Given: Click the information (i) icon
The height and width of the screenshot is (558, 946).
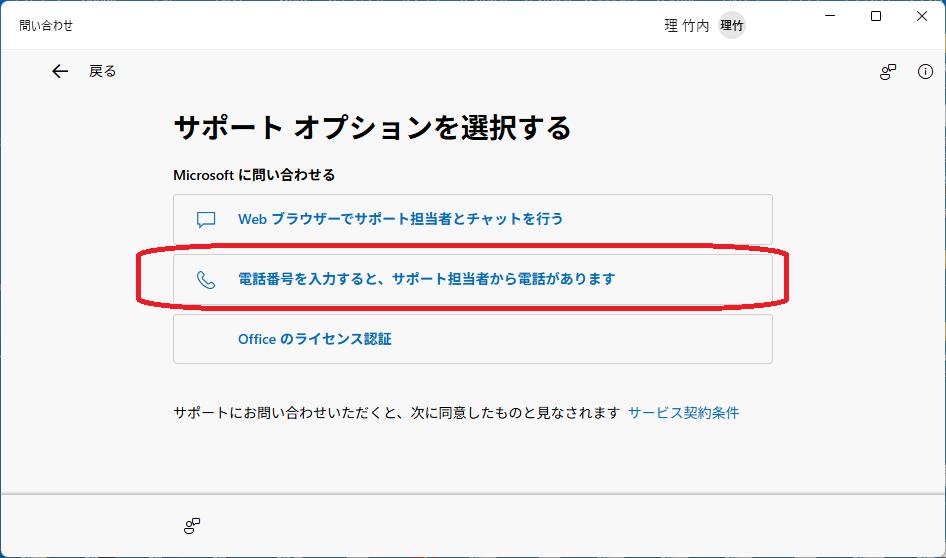Looking at the screenshot, I should 925,72.
